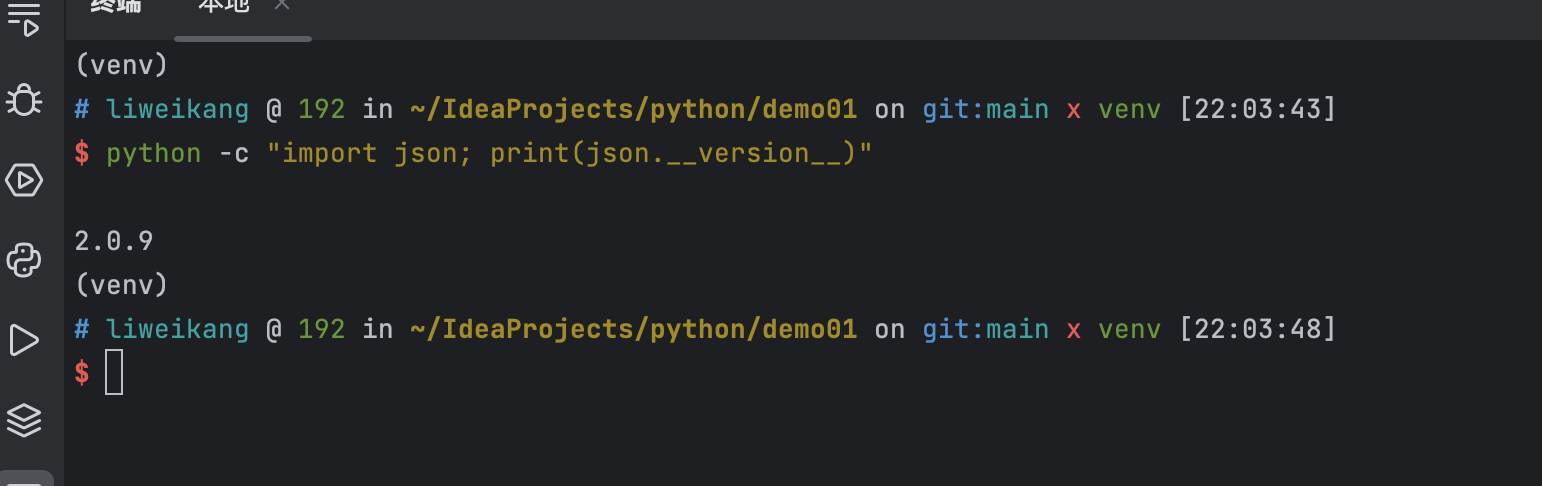Click the run list icon at sidebar top
This screenshot has height=486, width=1542.
click(24, 20)
